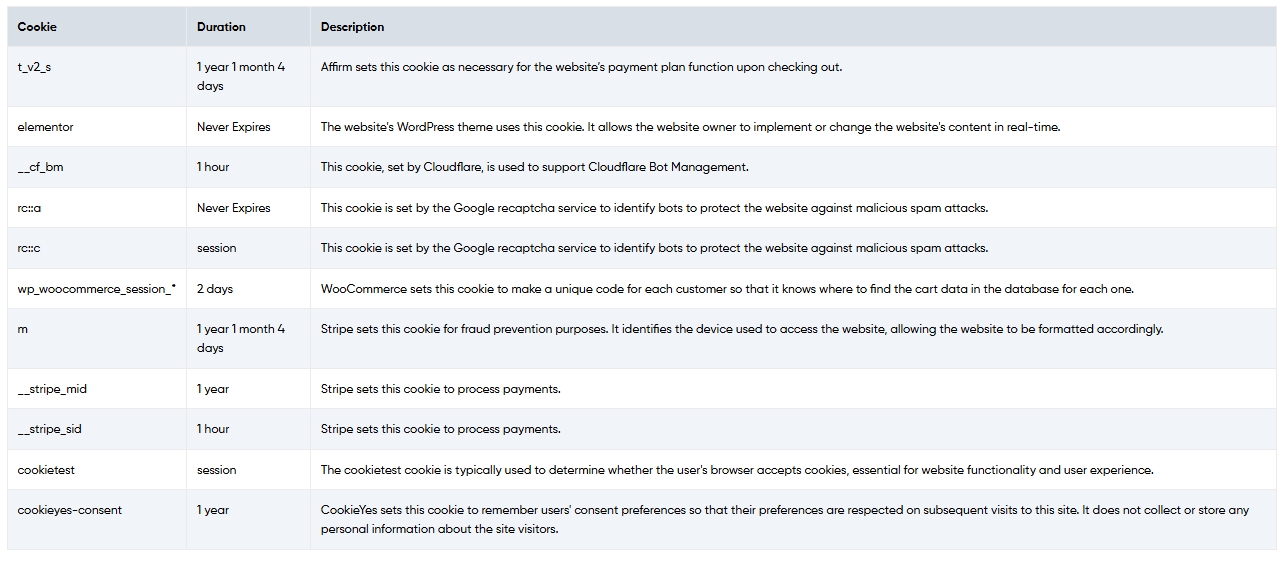Click the __stripe_mid cookie name

point(52,389)
